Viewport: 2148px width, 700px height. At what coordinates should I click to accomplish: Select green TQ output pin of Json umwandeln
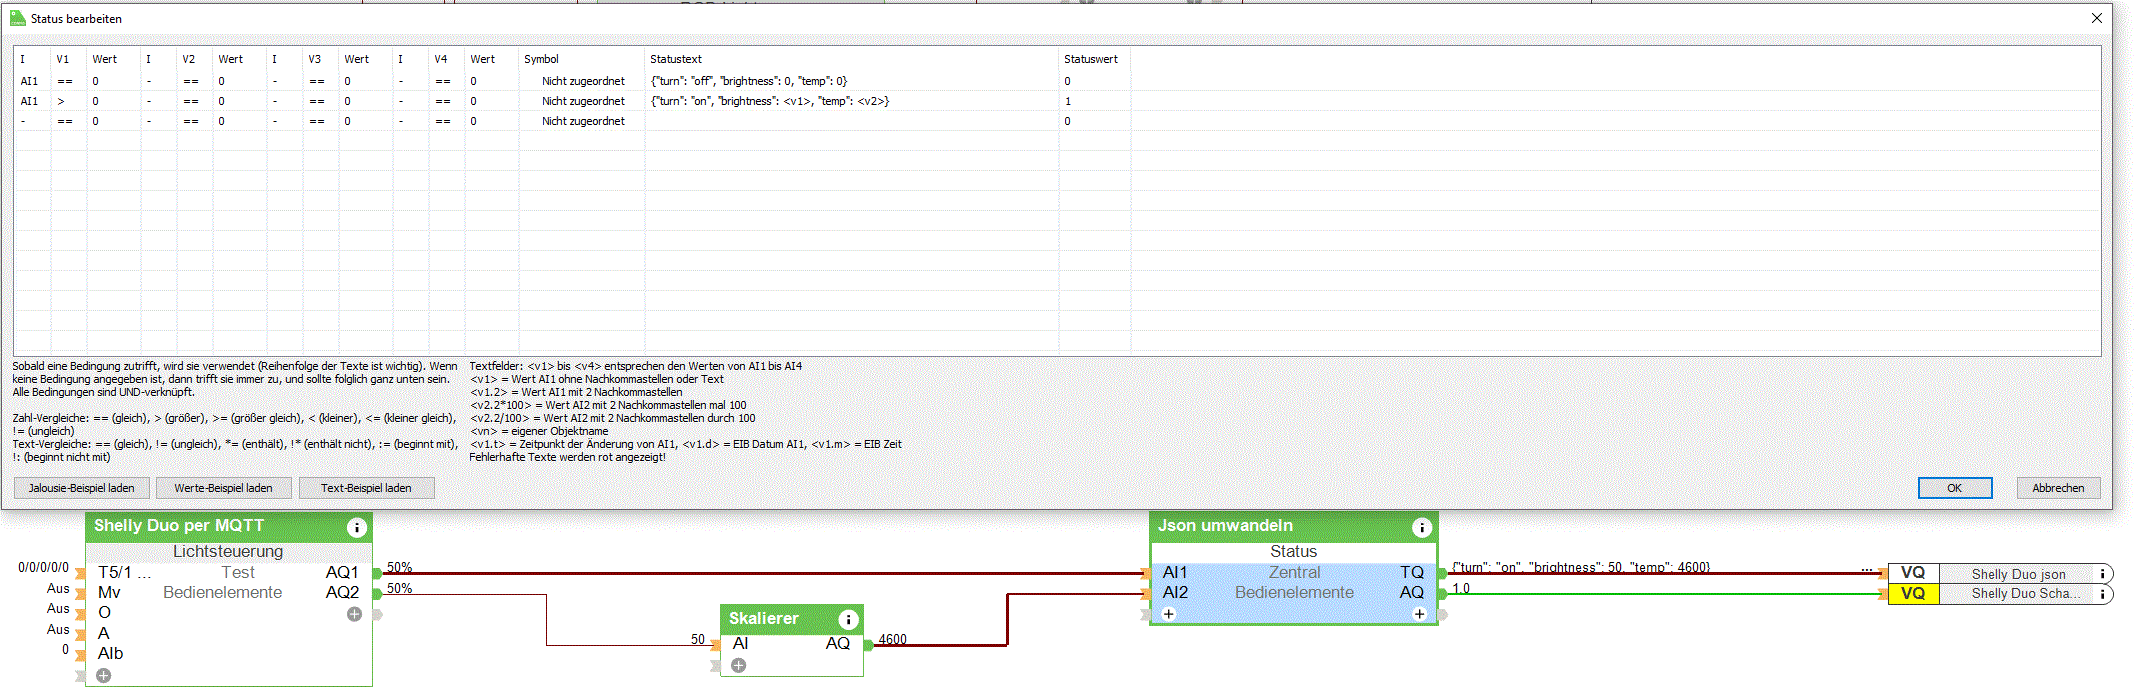pyautogui.click(x=1442, y=574)
